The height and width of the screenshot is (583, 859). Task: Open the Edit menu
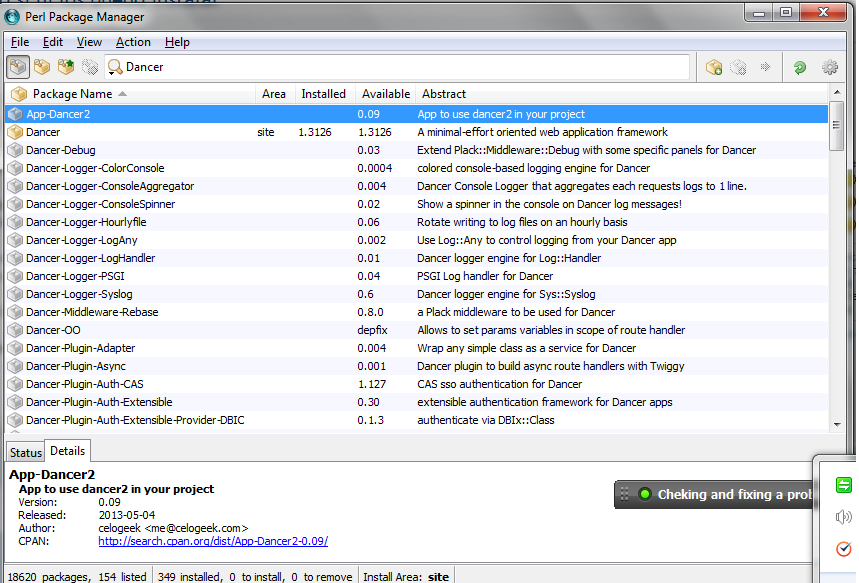[53, 42]
